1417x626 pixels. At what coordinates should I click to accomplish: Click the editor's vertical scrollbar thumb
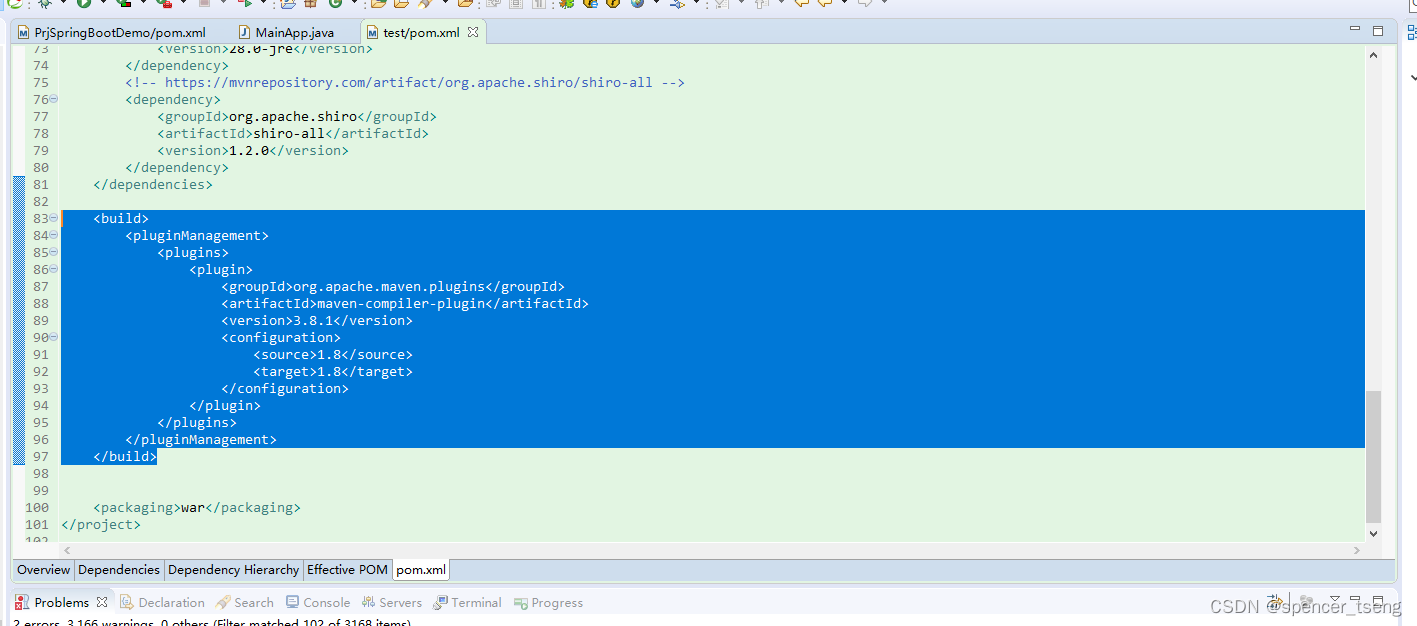(1373, 456)
